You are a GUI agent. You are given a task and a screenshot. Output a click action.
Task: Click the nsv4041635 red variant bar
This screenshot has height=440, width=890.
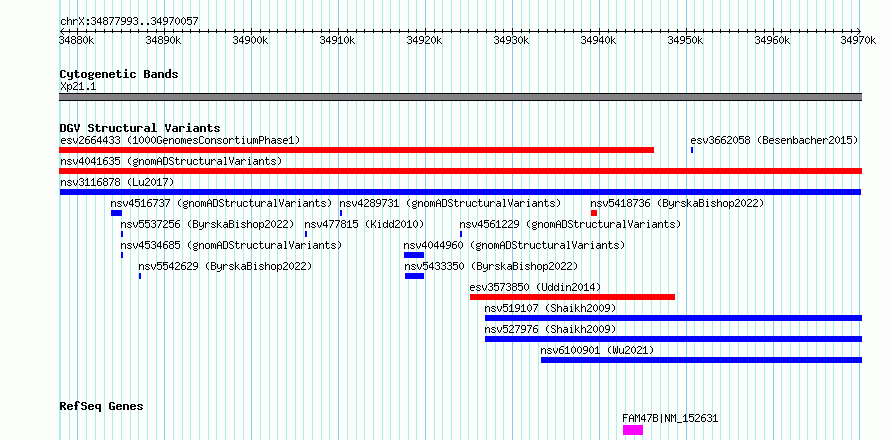(x=460, y=171)
